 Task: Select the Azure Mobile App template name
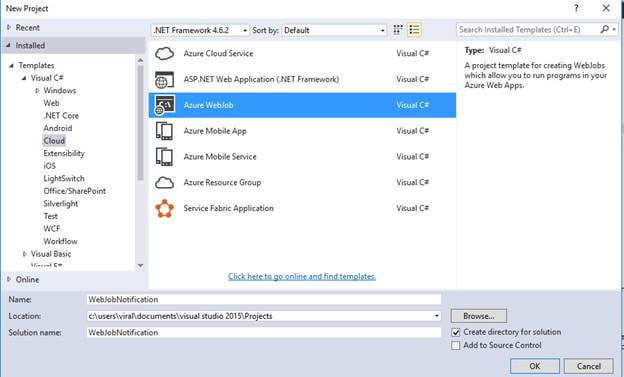(x=215, y=131)
